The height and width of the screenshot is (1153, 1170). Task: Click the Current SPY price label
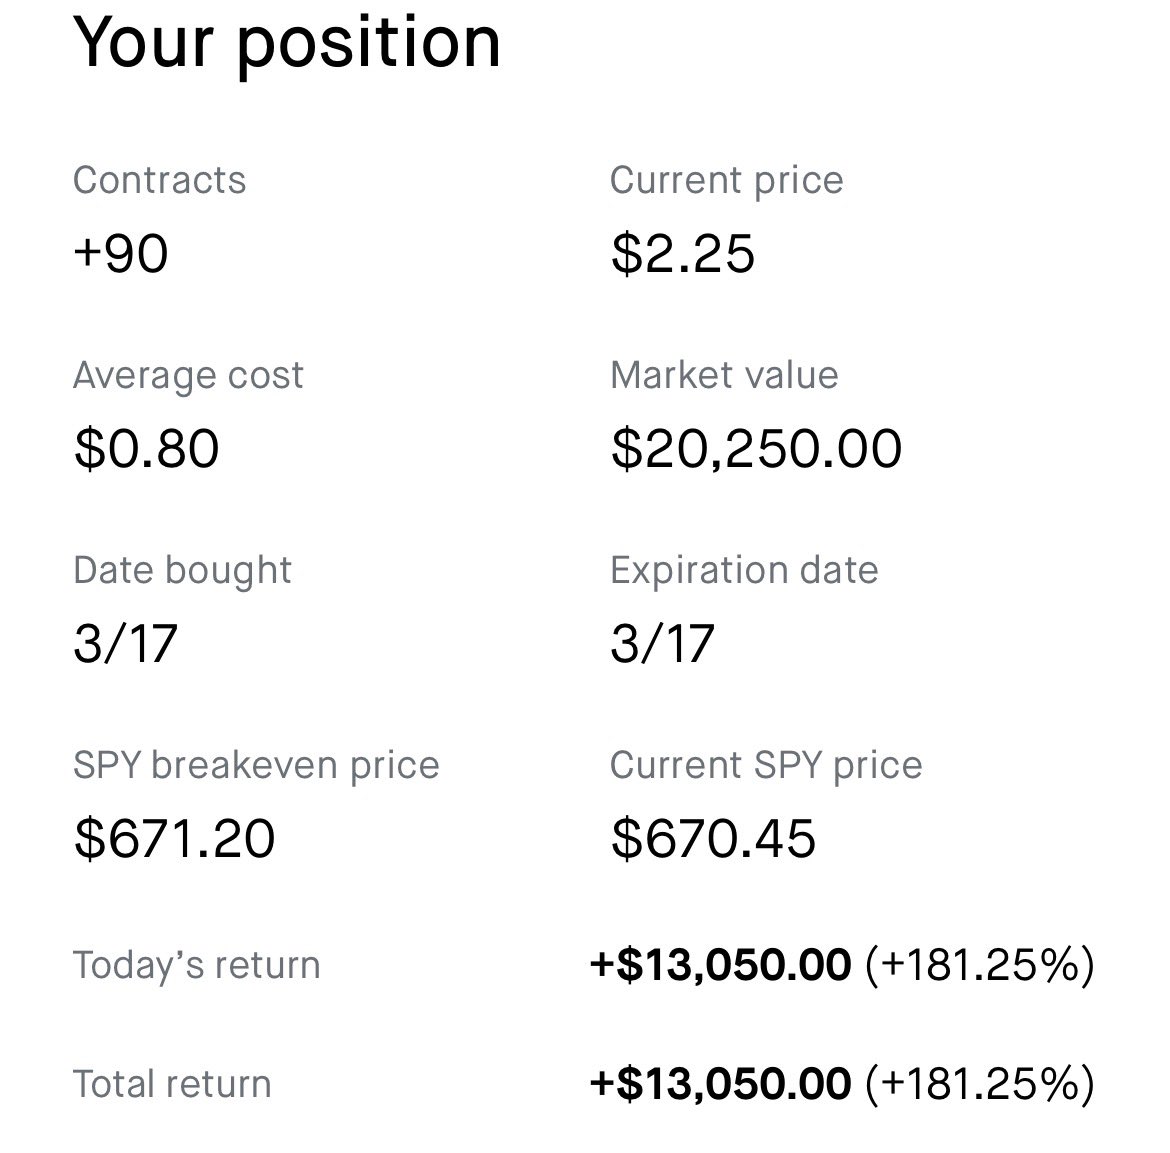click(x=766, y=765)
